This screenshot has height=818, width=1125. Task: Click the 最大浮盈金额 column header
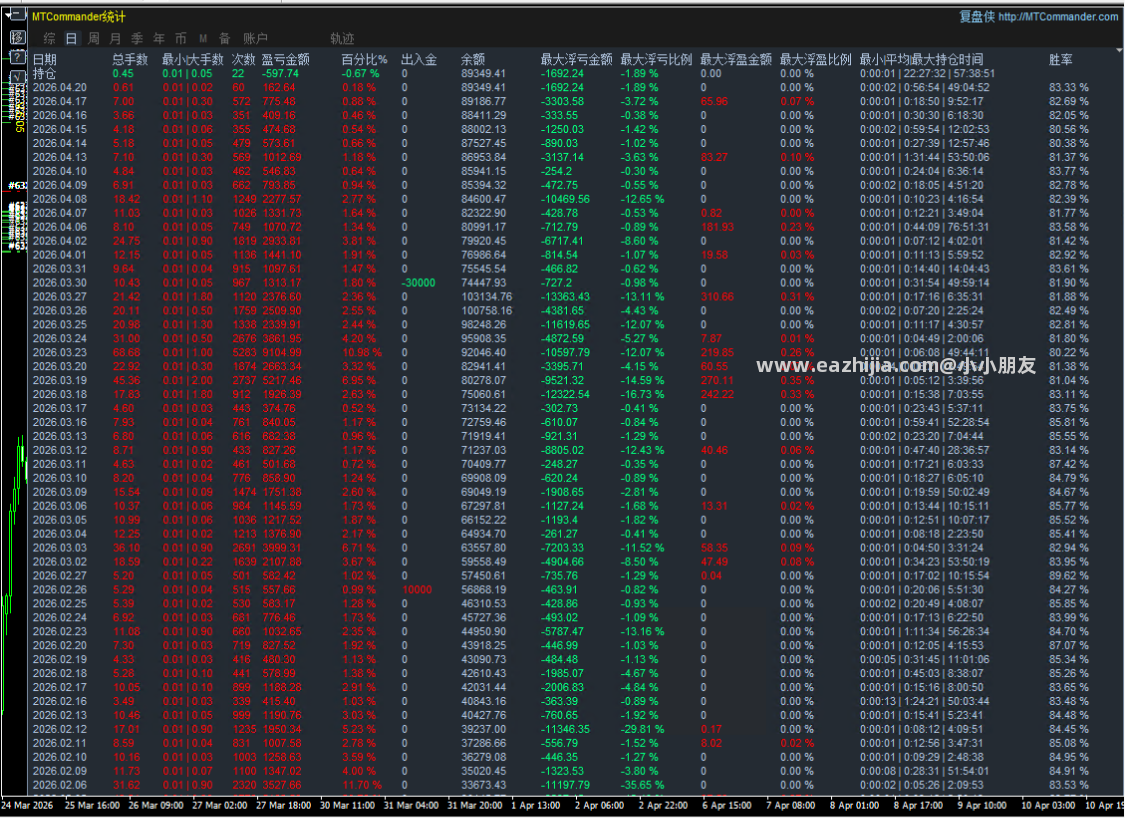tap(735, 60)
